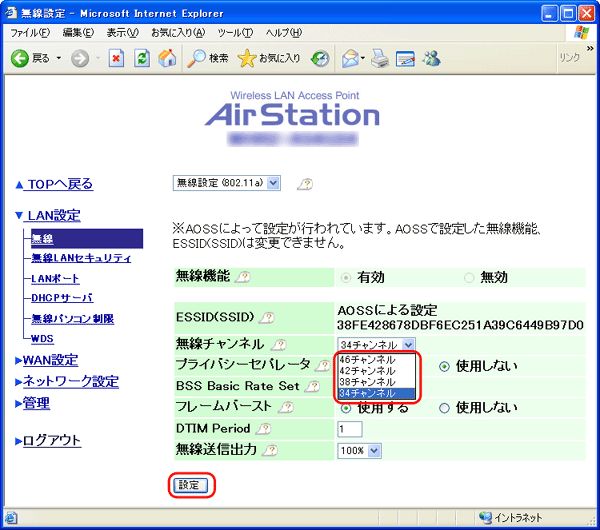600x530 pixels.
Task: Click the Mail envelope icon
Action: point(350,59)
